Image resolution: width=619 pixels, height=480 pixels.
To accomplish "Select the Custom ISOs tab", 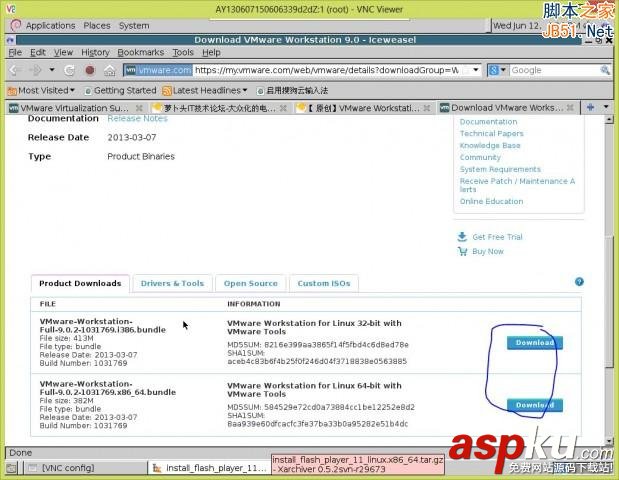I will click(x=324, y=283).
